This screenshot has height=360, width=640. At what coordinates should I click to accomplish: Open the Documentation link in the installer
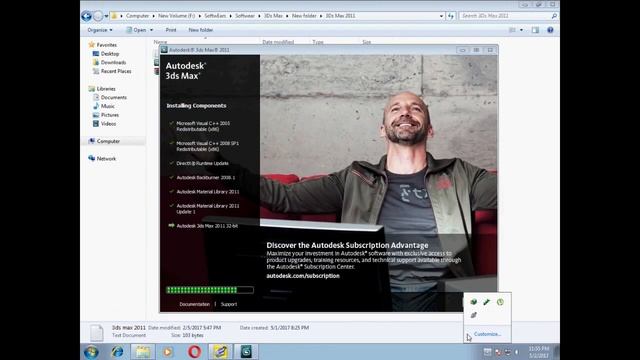pyautogui.click(x=194, y=304)
